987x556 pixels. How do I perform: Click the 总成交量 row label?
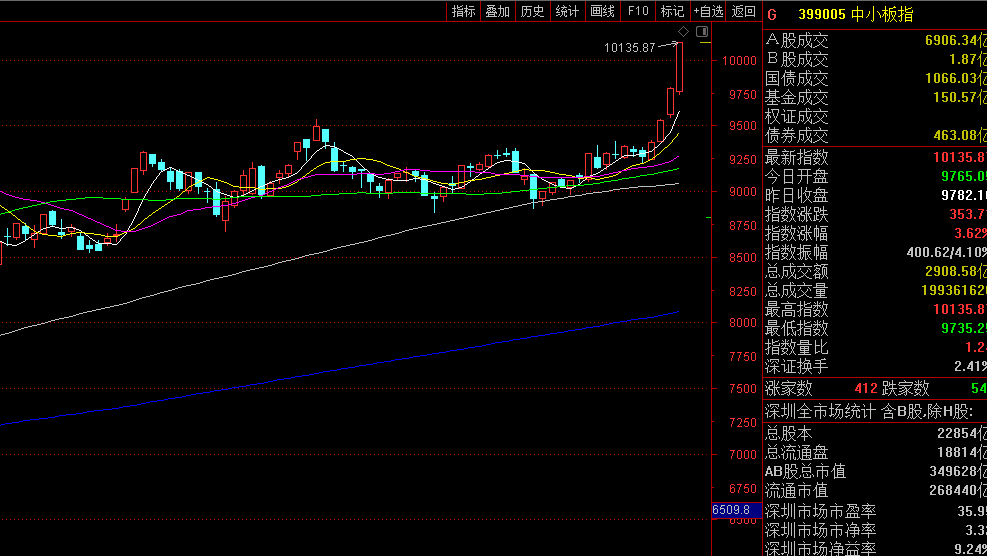[x=796, y=290]
